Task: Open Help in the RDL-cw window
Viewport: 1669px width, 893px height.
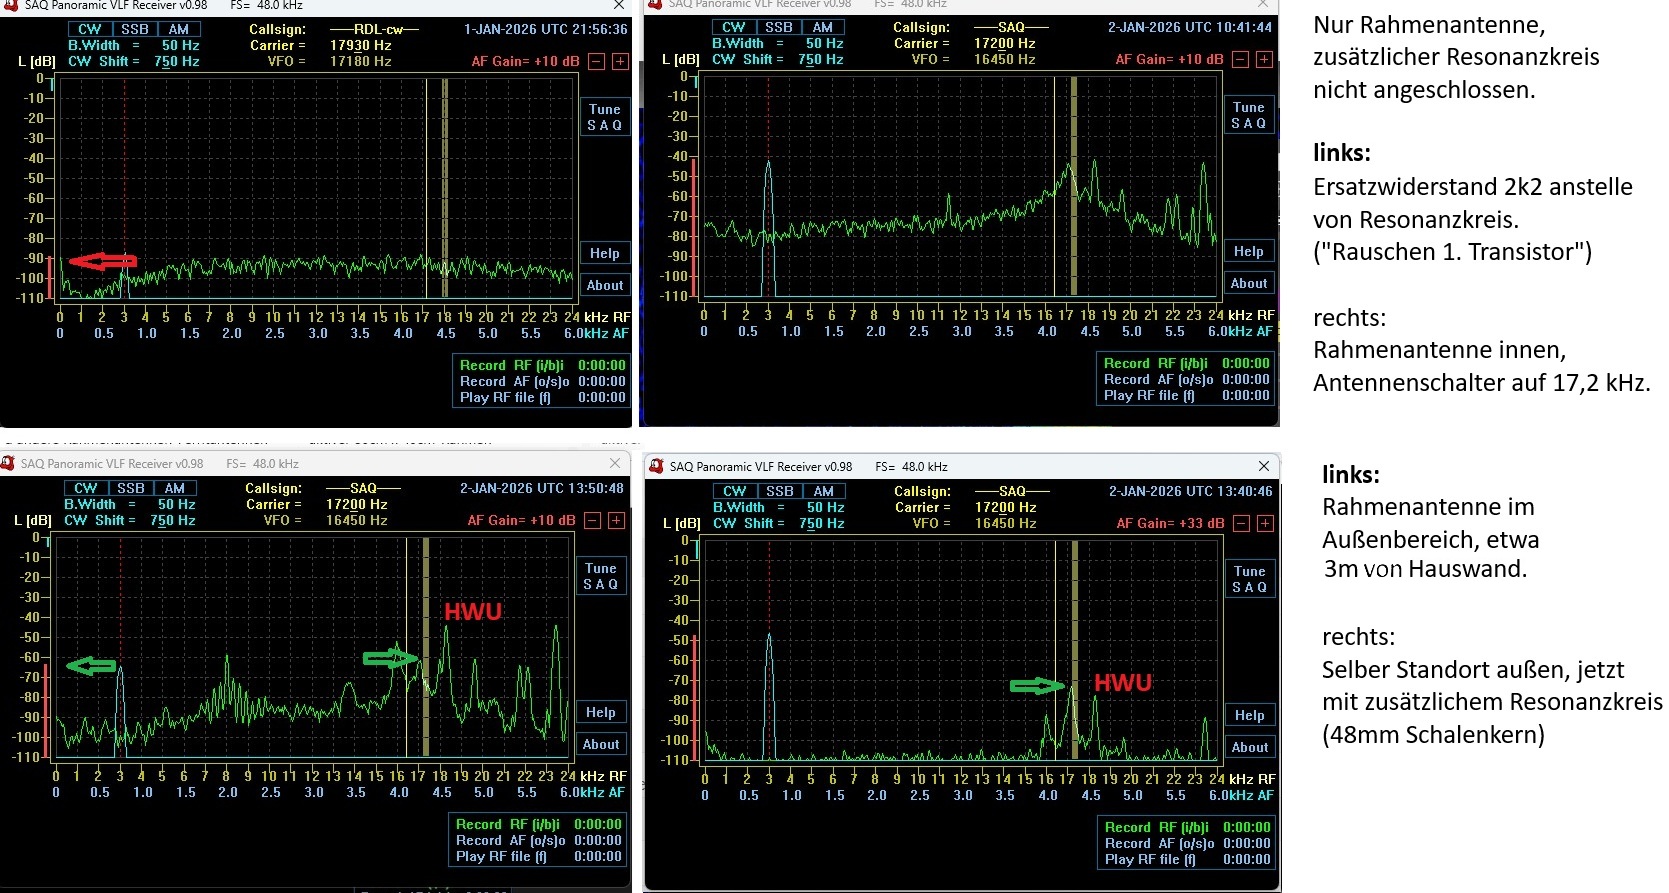Action: pos(605,254)
